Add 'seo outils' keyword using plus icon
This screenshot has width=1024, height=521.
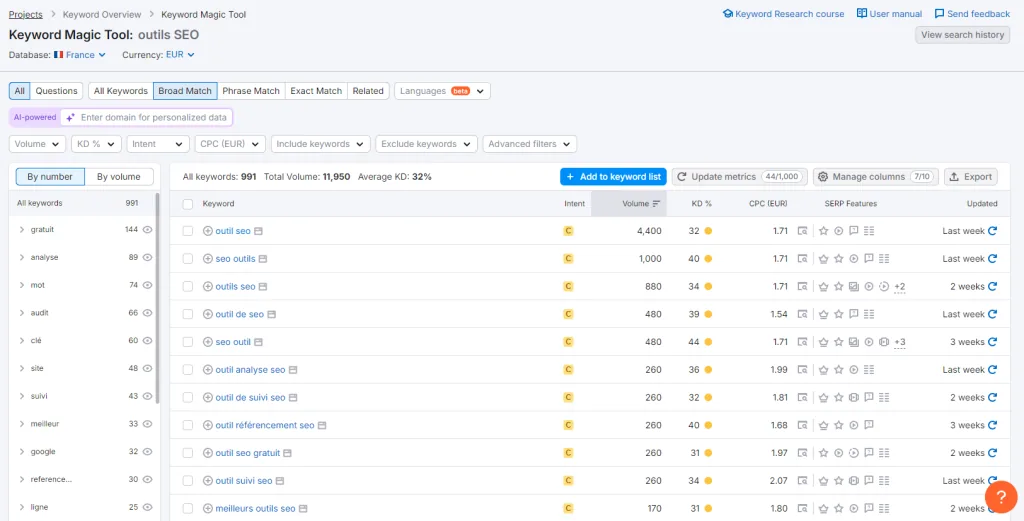pos(208,259)
